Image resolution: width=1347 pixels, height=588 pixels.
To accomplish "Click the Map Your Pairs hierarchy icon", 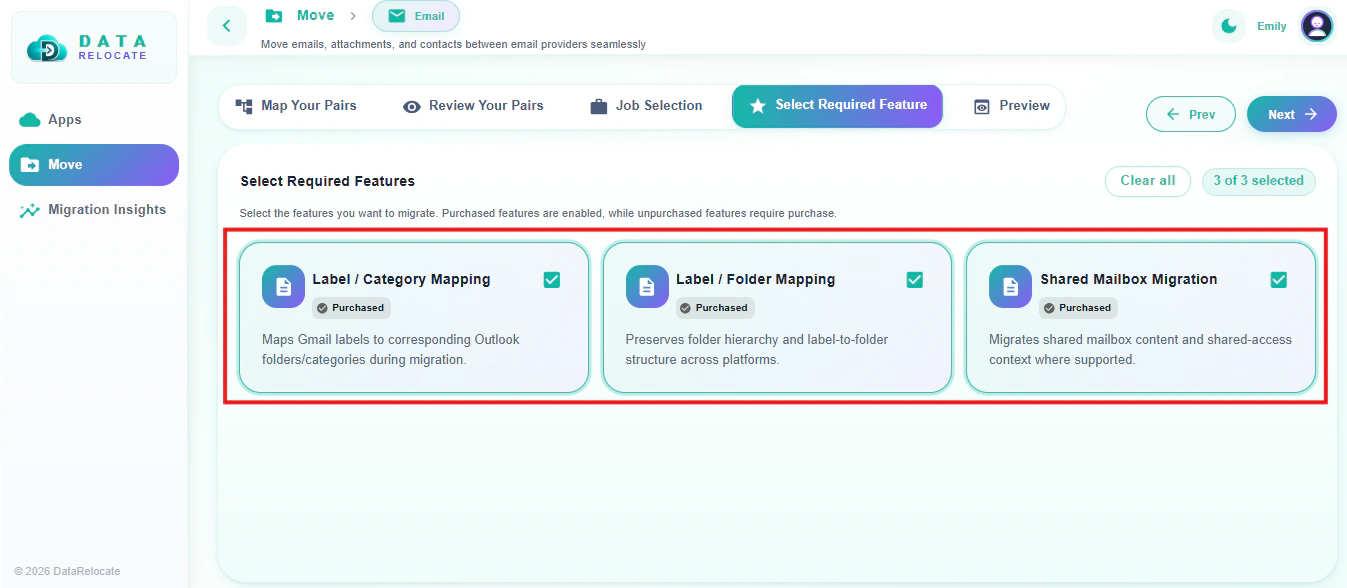I will [244, 106].
